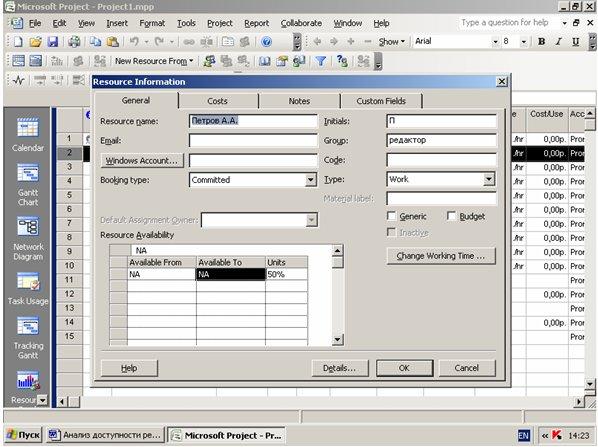Select the Task Usage view icon
Image resolution: width=598 pixels, height=447 pixels.
pos(27,282)
